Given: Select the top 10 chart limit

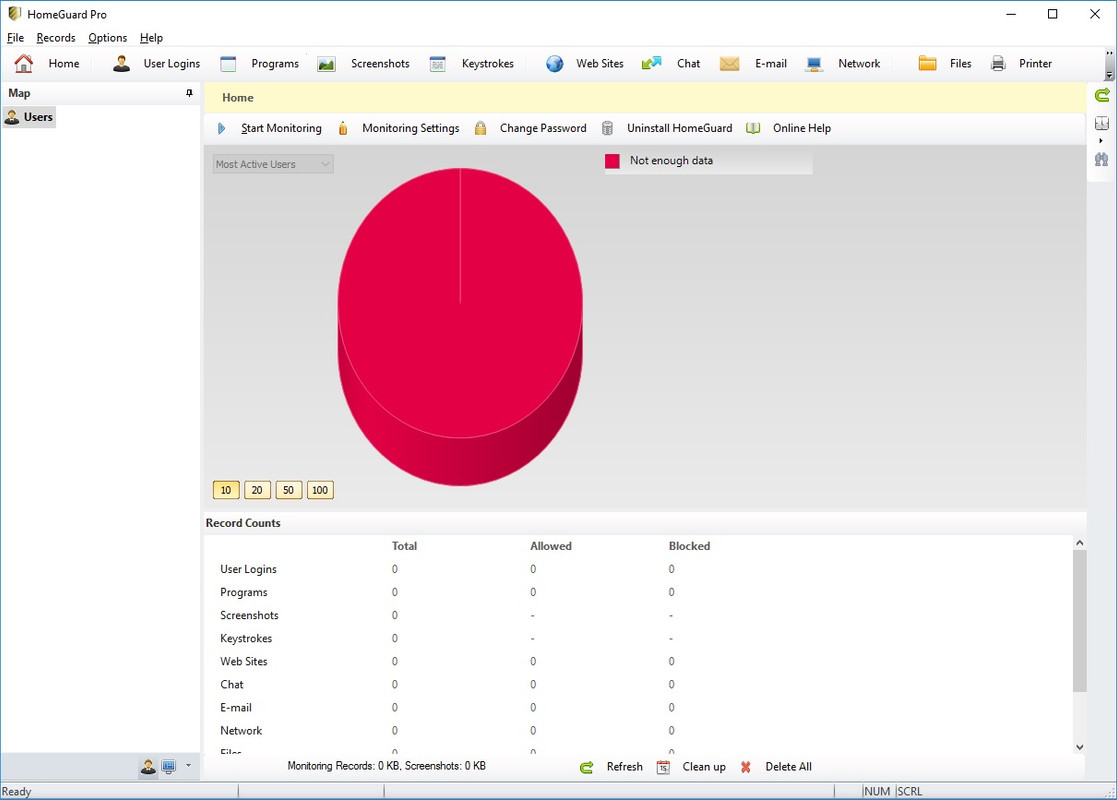Looking at the screenshot, I should [x=226, y=490].
